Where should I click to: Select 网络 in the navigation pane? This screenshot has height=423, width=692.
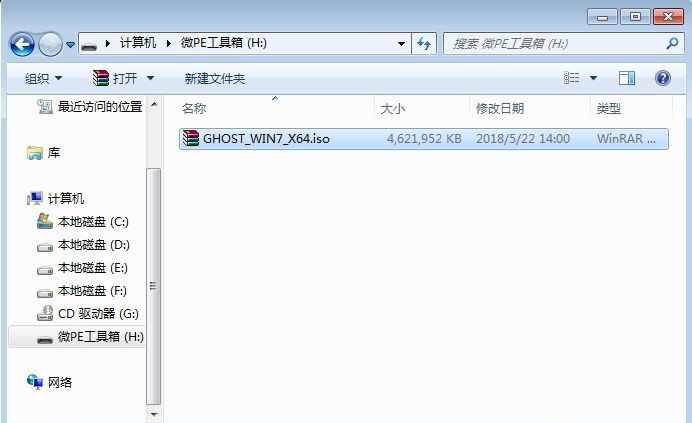60,382
